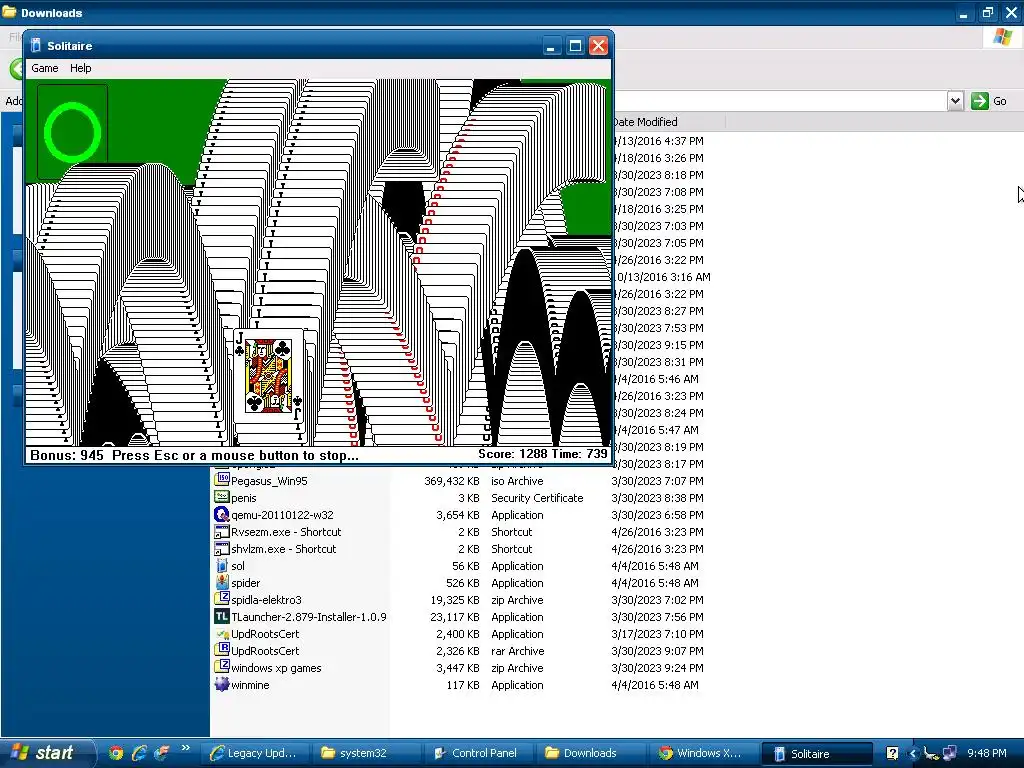Open the Help menu in Solitaire
Image resolution: width=1024 pixels, height=768 pixels.
(x=80, y=68)
